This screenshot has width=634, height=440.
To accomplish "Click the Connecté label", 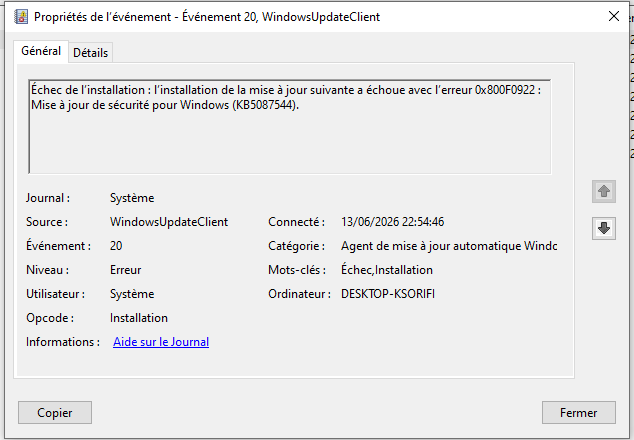I will (x=296, y=222).
